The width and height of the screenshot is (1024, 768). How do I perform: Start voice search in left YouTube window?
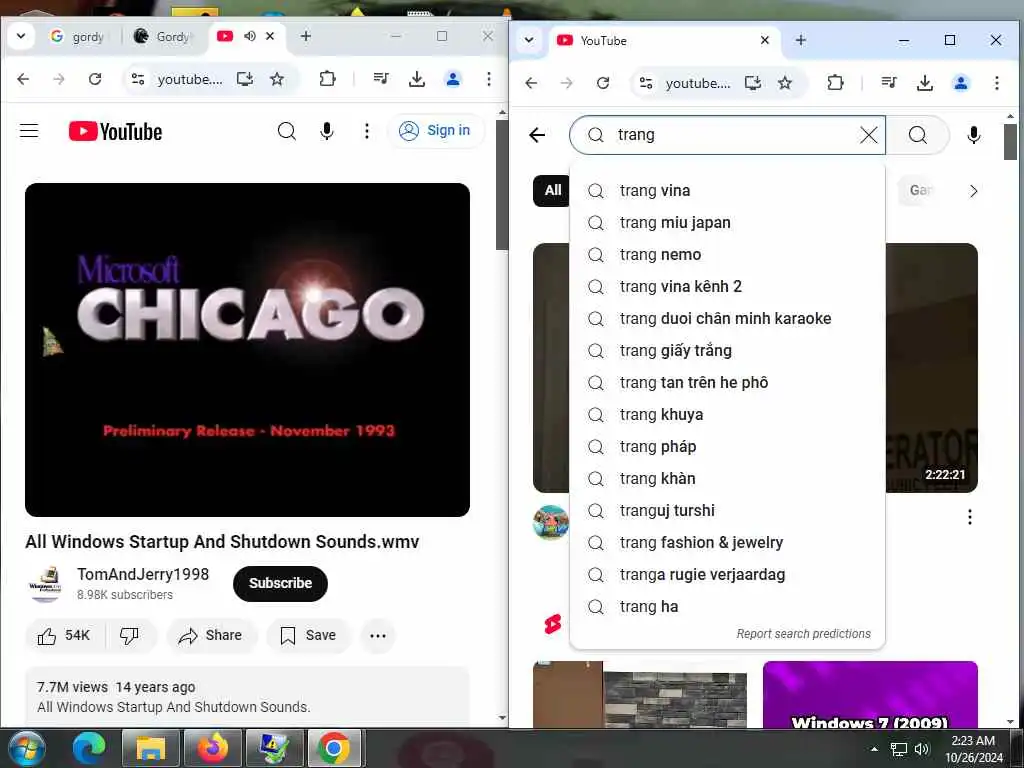coord(327,131)
